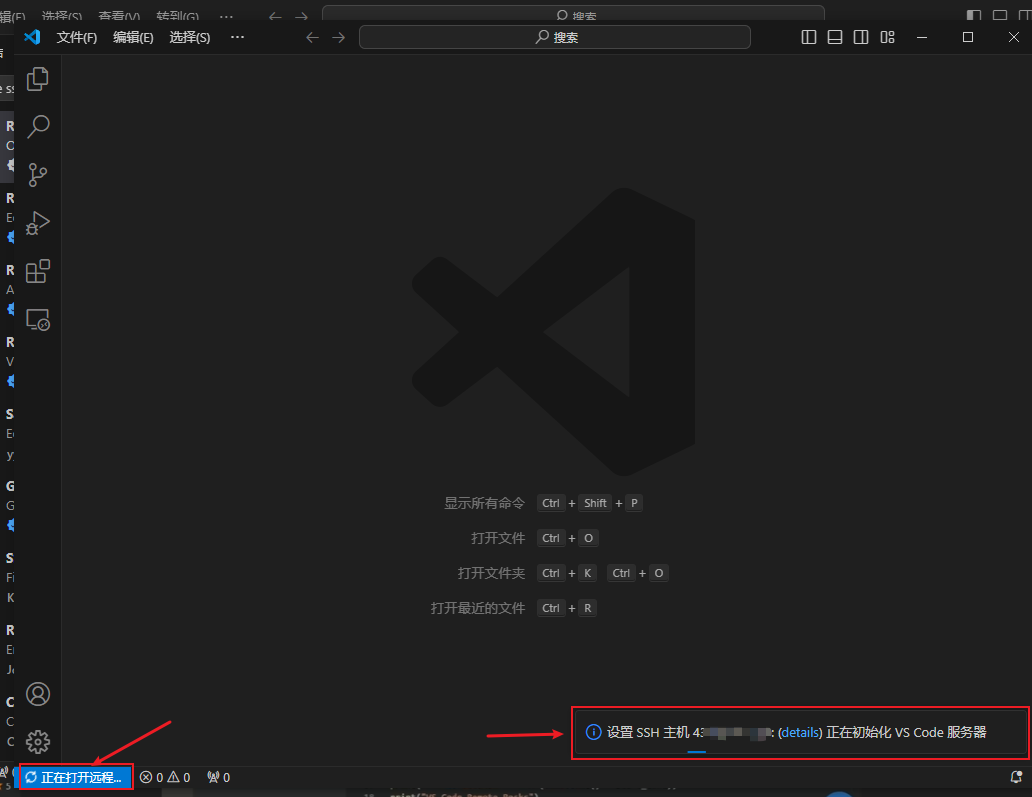1032x797 pixels.
Task: Click the info icon in the SSH notification
Action: click(x=594, y=732)
